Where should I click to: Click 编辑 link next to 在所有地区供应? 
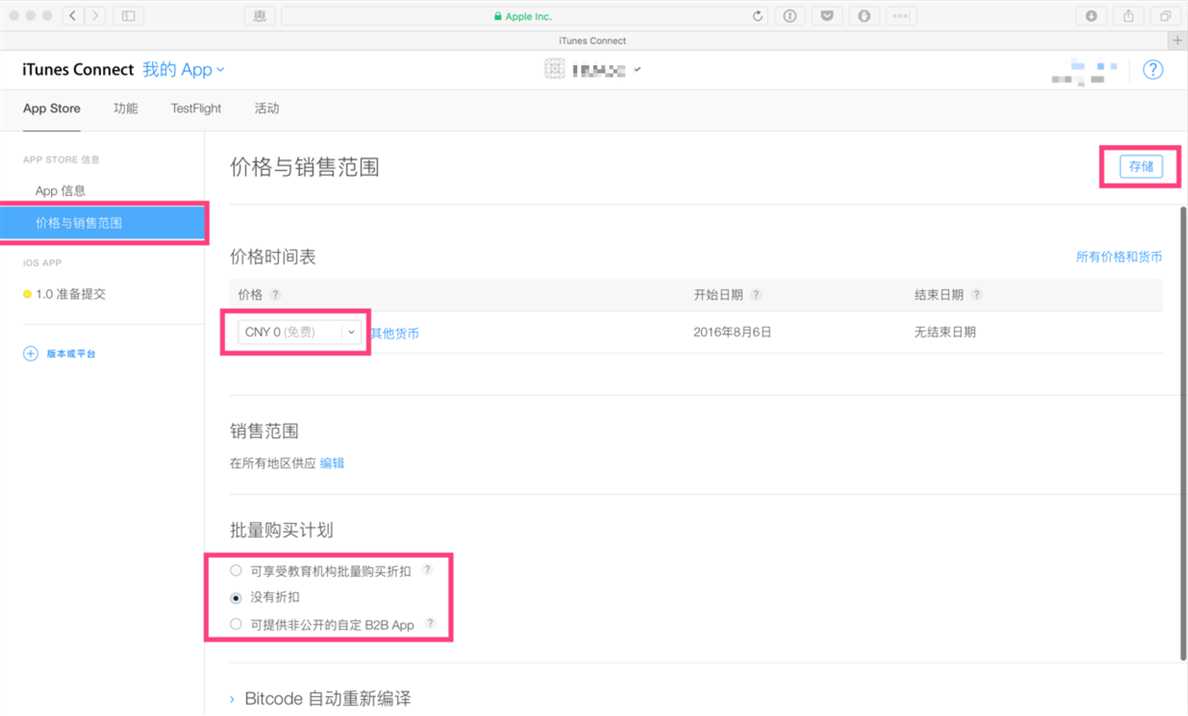[x=332, y=463]
